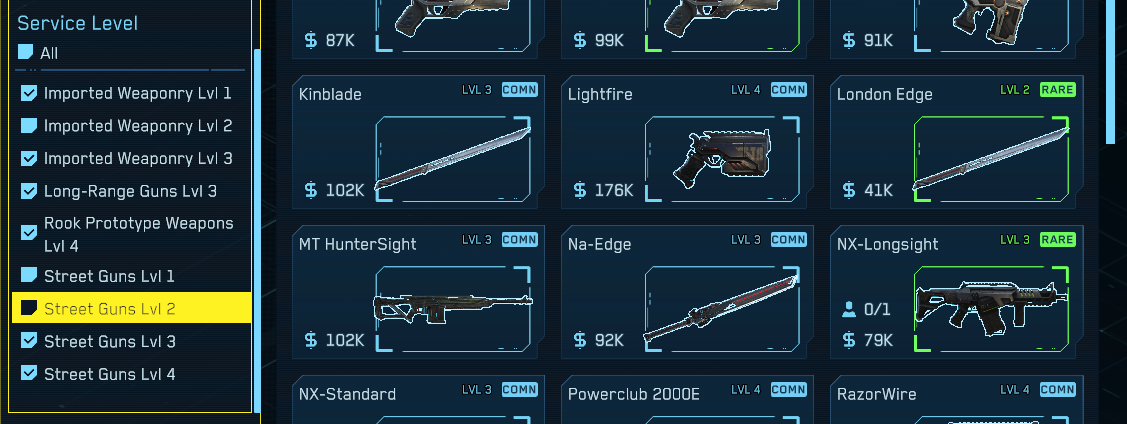Viewport: 1127px width, 424px height.
Task: Choose the NX-Longsight rifle image
Action: 991,309
